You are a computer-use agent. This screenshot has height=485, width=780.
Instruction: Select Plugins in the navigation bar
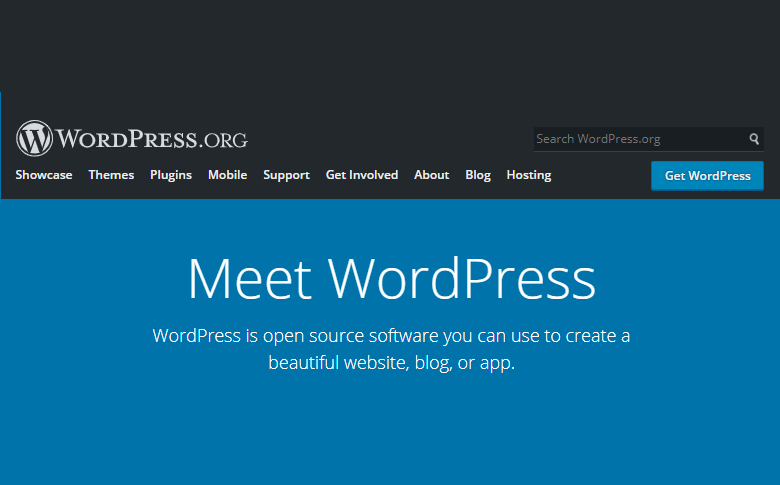click(x=171, y=175)
